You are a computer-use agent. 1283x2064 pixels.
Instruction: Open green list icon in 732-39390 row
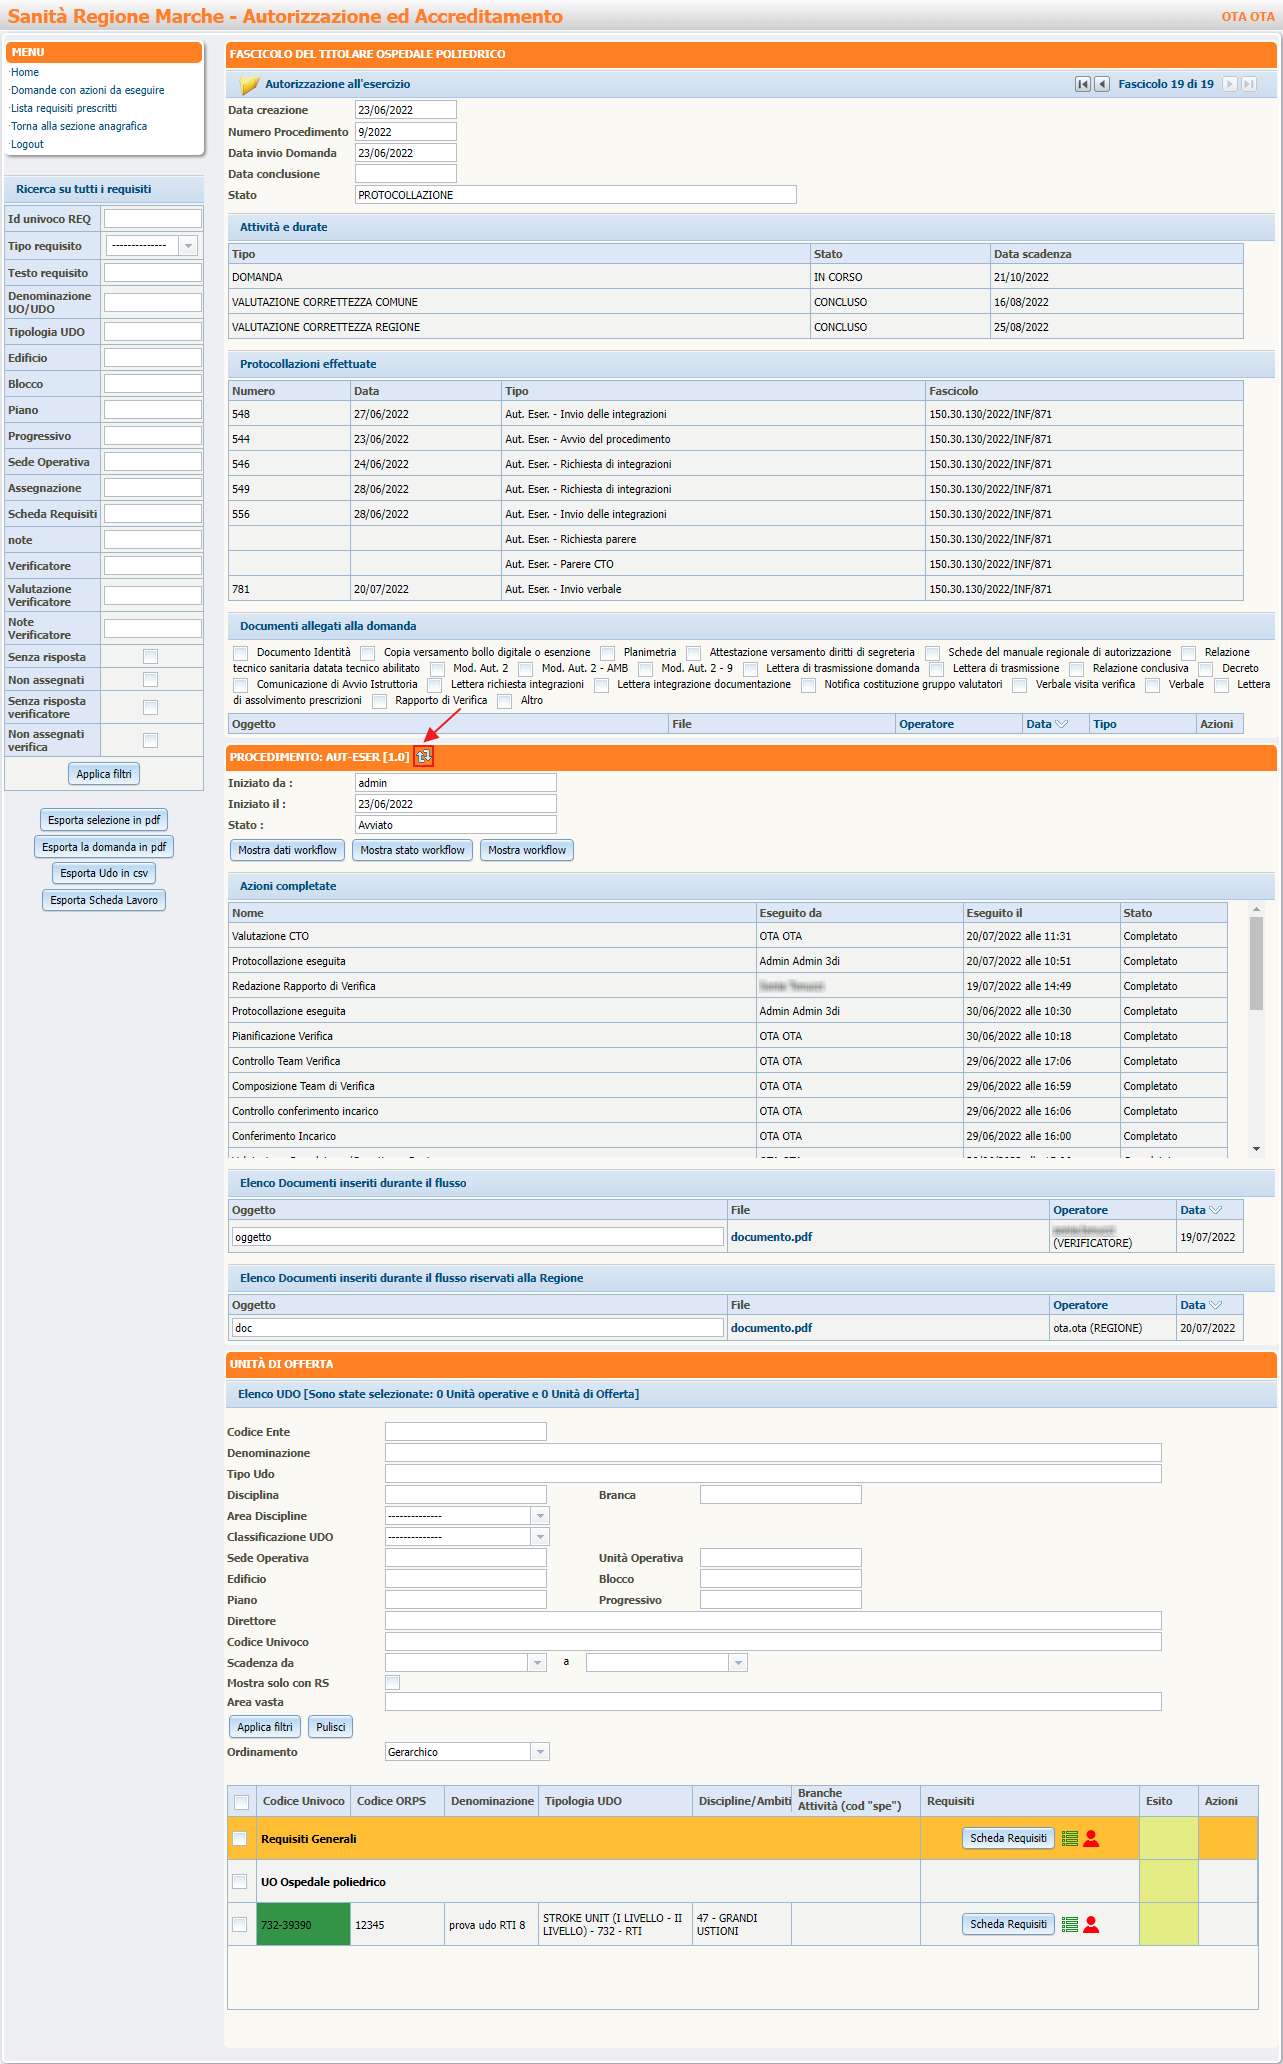pos(1070,1924)
